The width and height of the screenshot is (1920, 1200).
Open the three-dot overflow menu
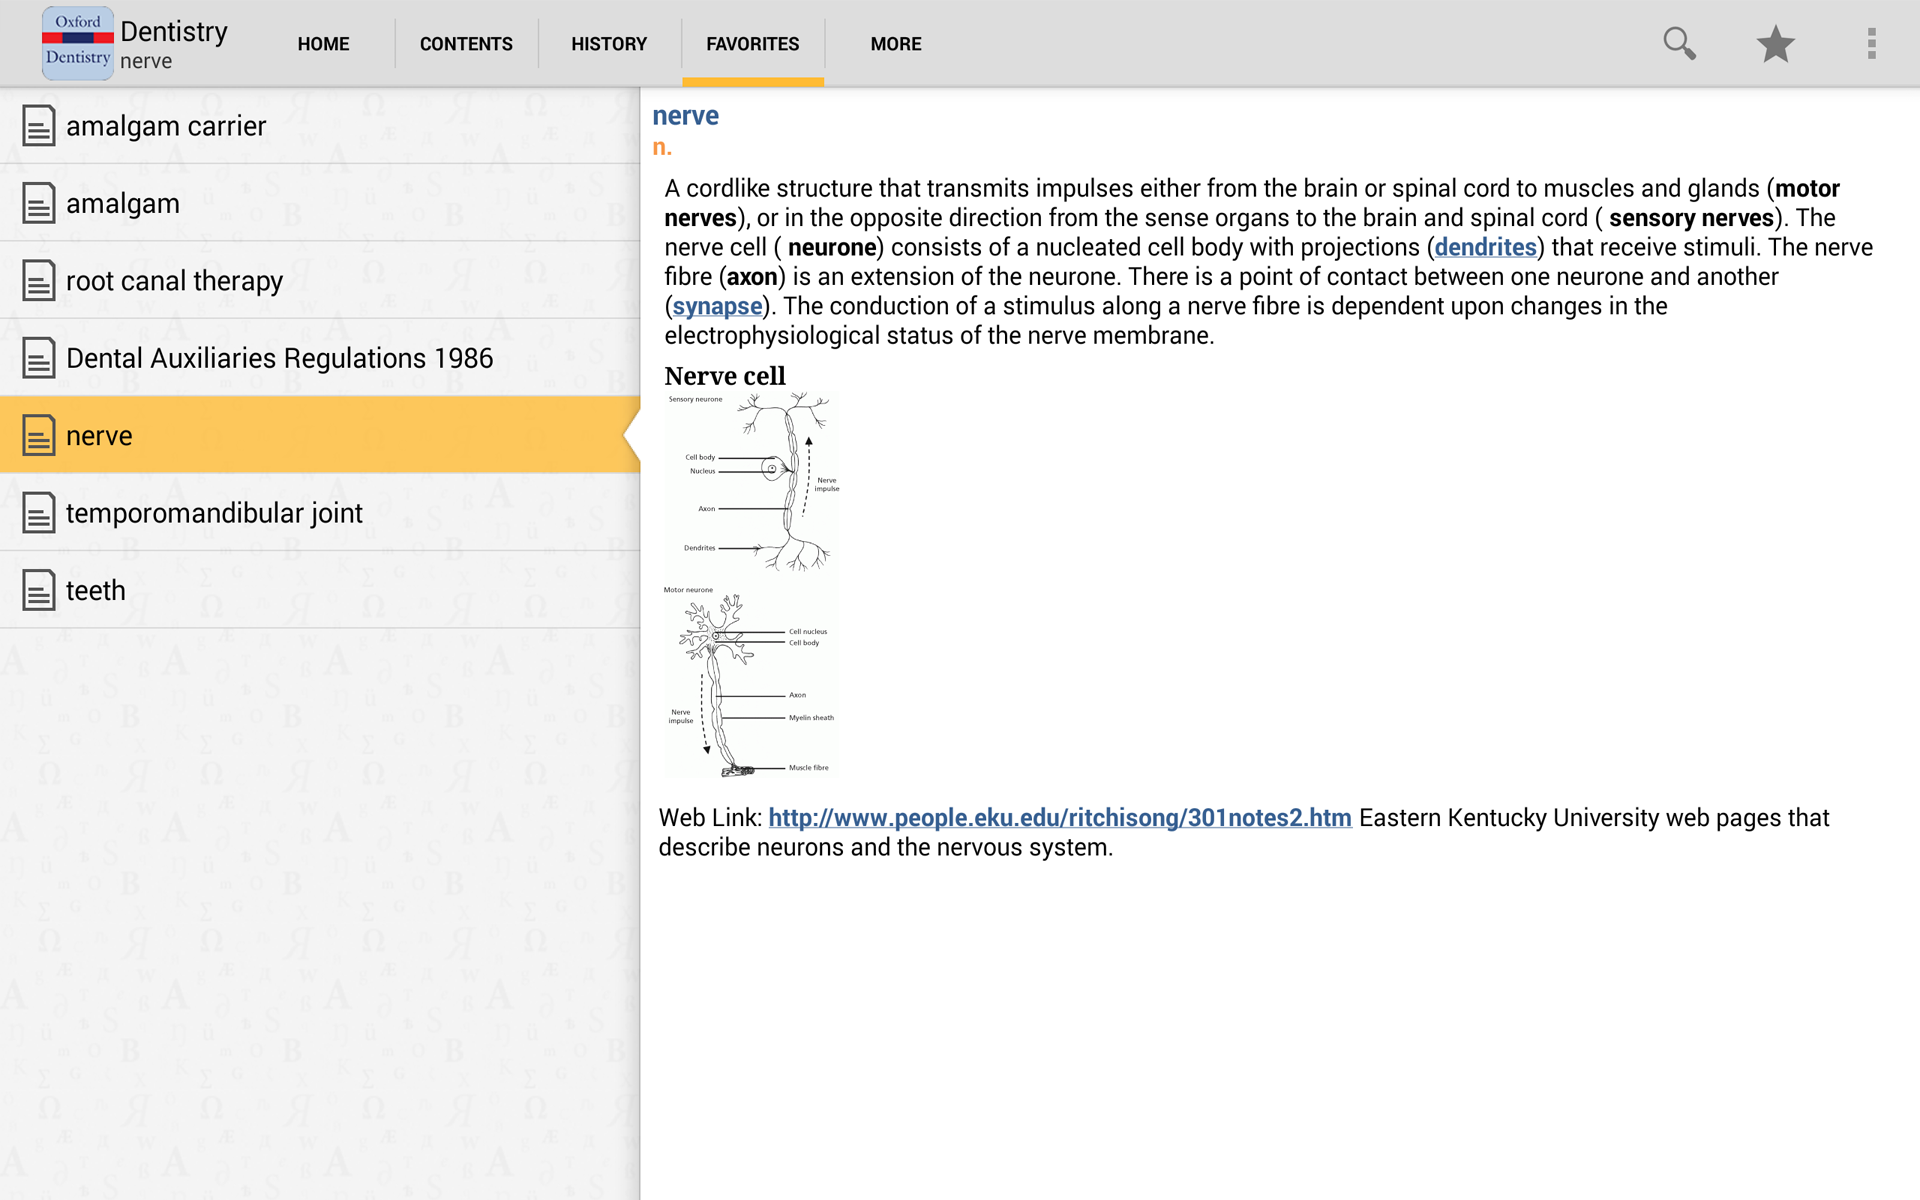[1871, 43]
